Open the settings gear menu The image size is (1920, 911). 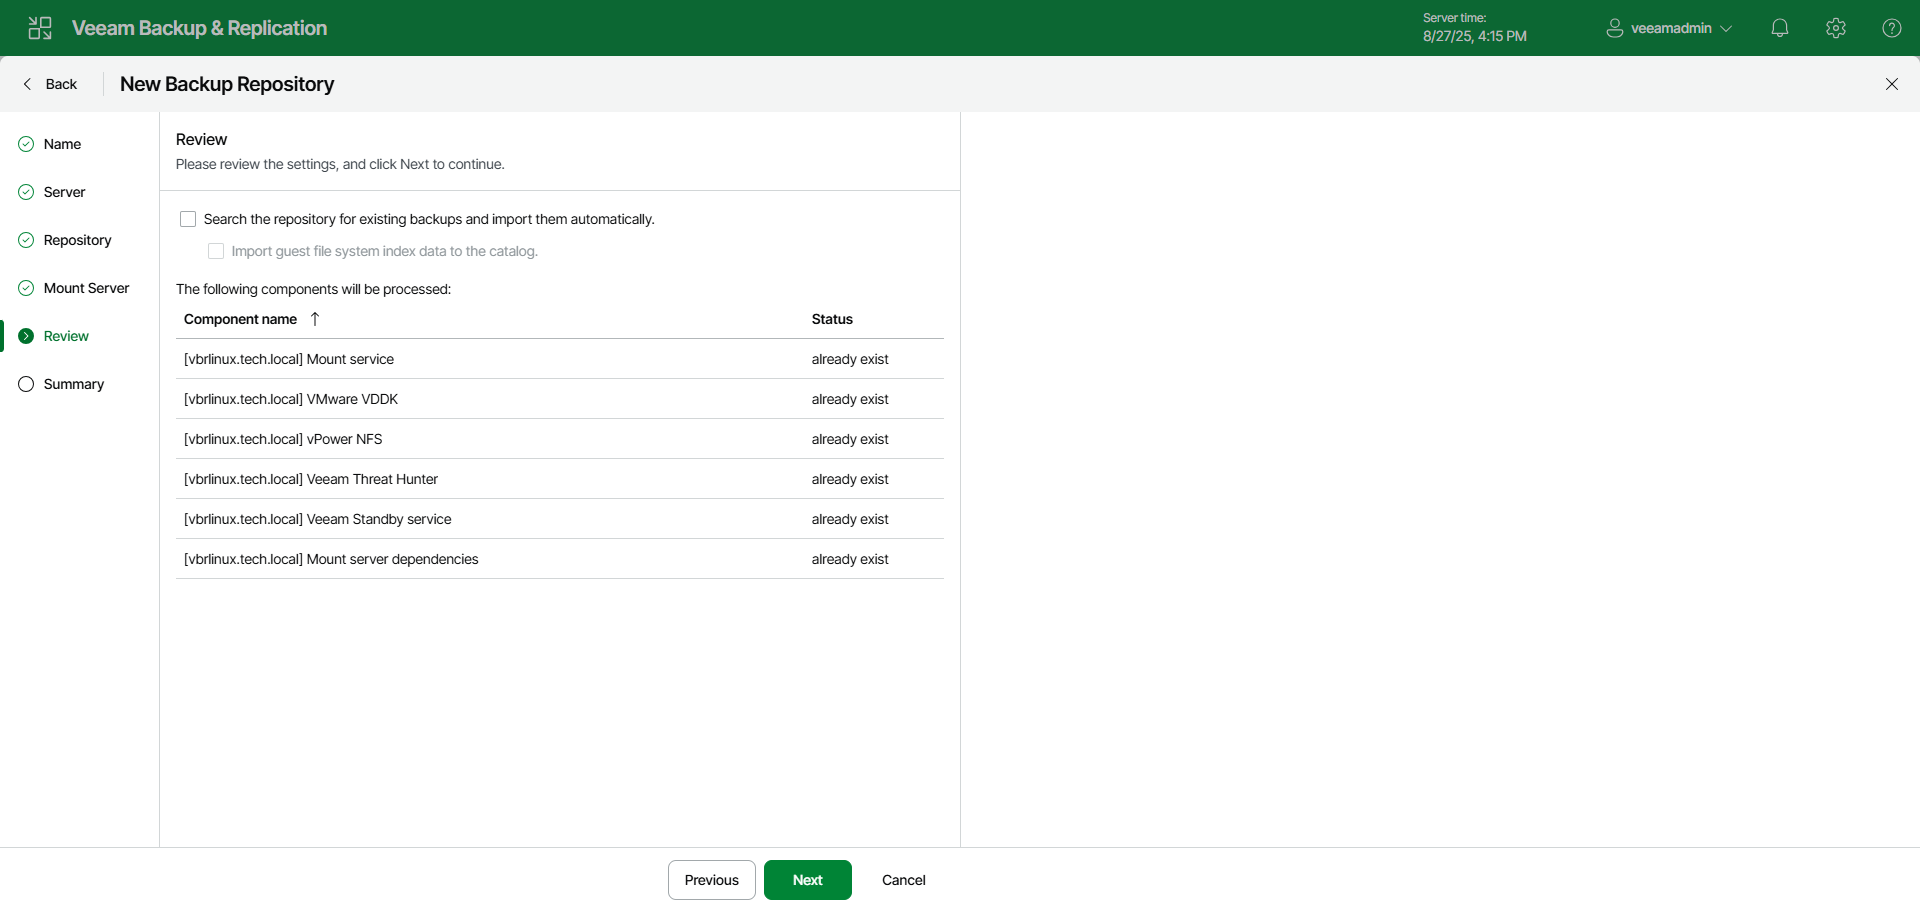[x=1836, y=27]
